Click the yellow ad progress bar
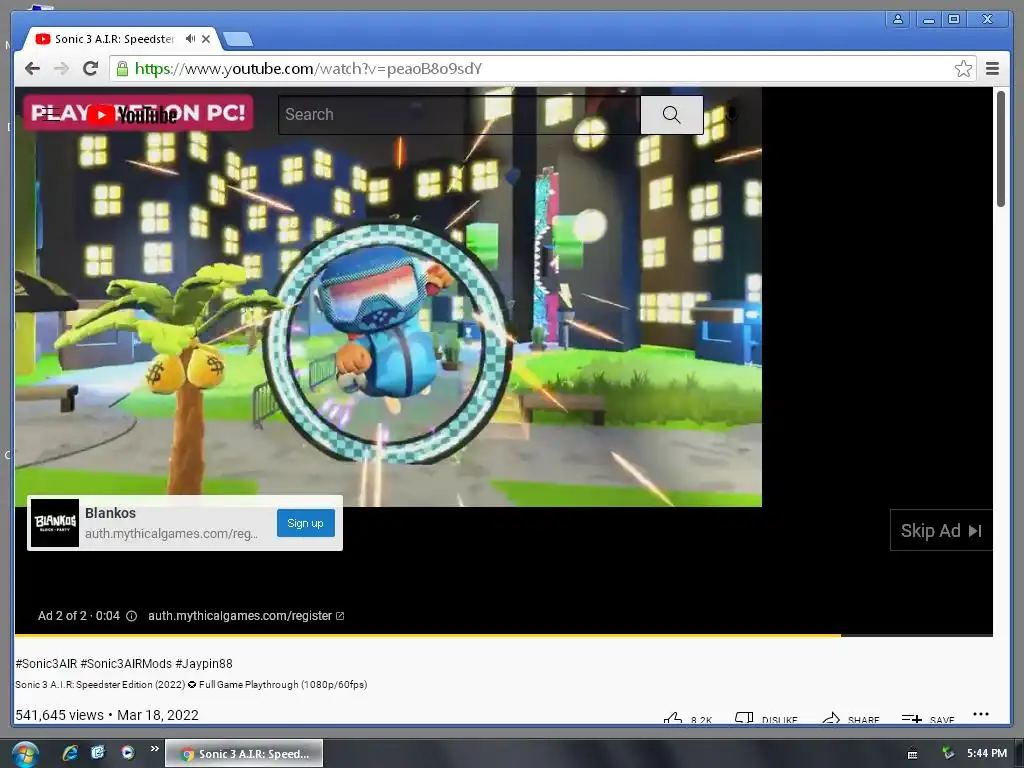The image size is (1024, 768). click(x=428, y=635)
